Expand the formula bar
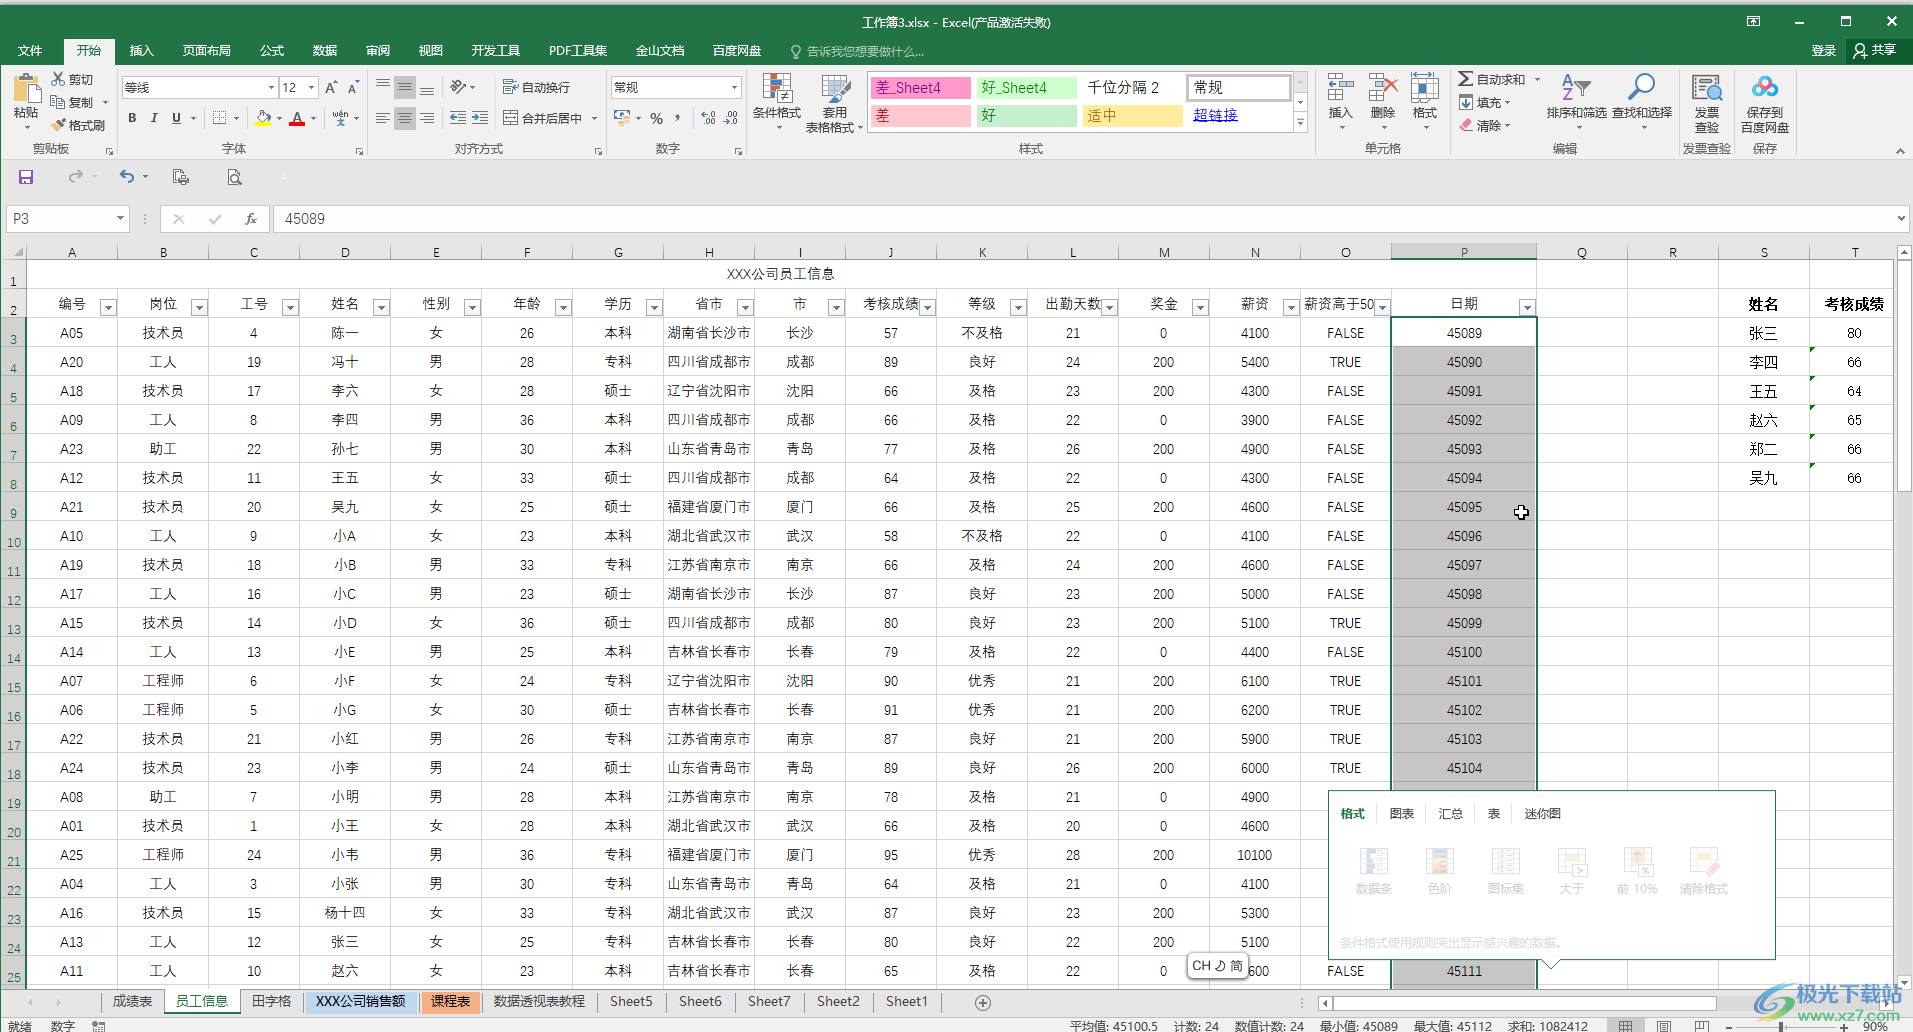Screen dimensions: 1913x1032 point(1901,219)
